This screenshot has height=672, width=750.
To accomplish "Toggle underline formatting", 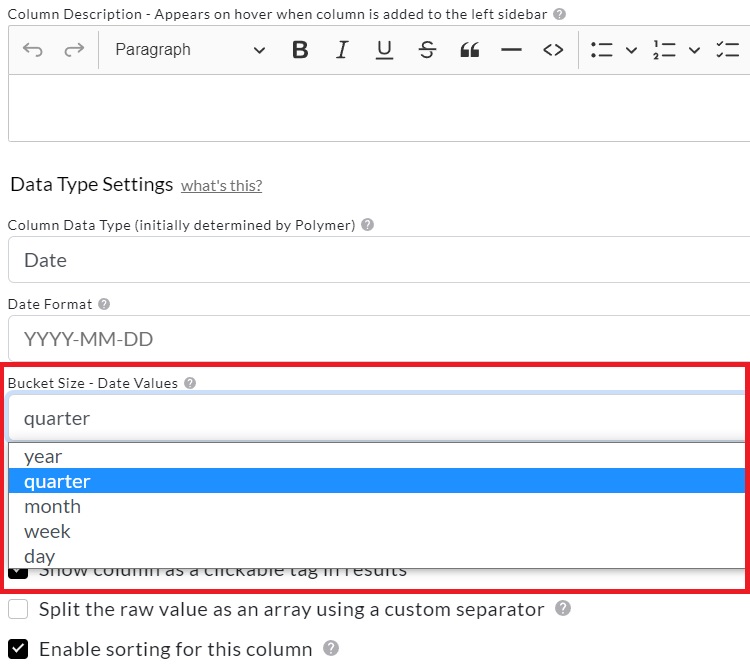I will pyautogui.click(x=384, y=50).
